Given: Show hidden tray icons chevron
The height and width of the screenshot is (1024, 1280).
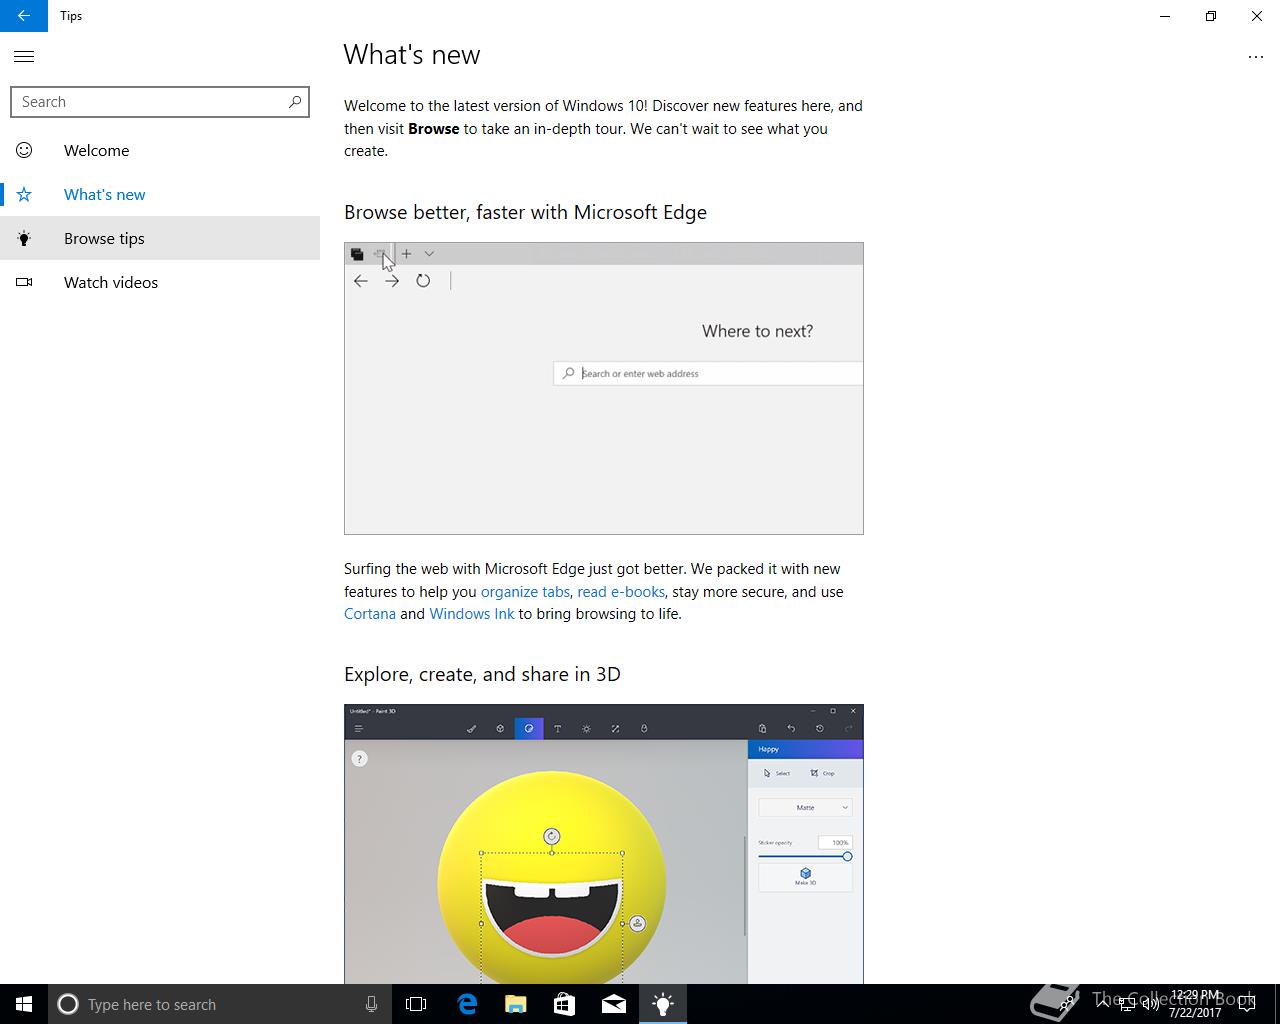Looking at the screenshot, I should [1103, 1004].
